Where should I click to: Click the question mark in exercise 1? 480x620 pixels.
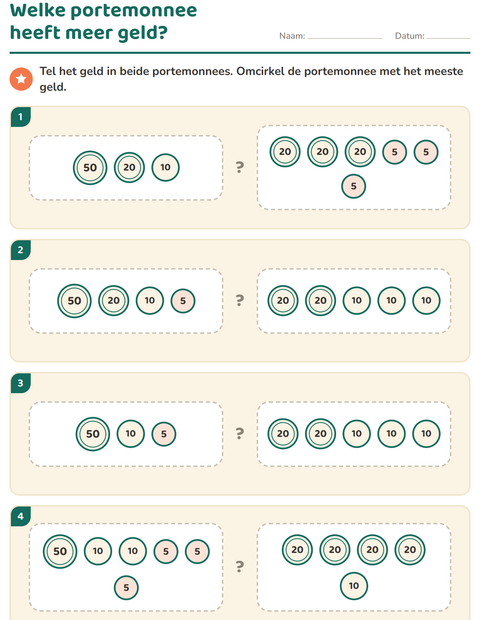pos(240,167)
